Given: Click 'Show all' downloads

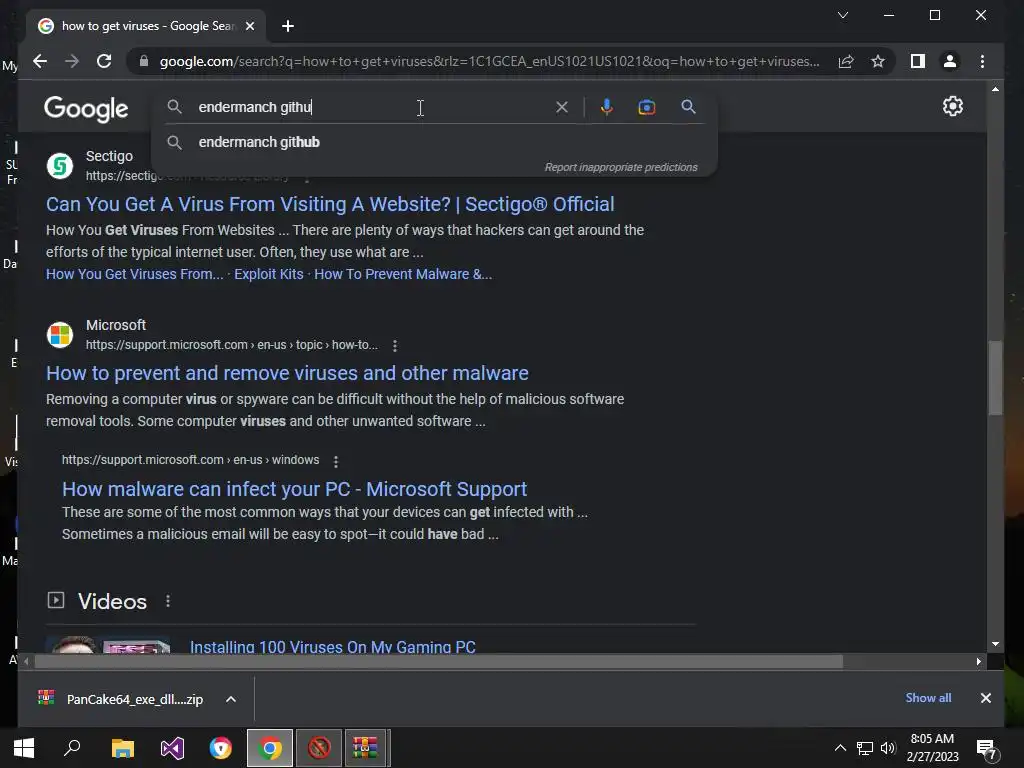Looking at the screenshot, I should click(x=928, y=698).
